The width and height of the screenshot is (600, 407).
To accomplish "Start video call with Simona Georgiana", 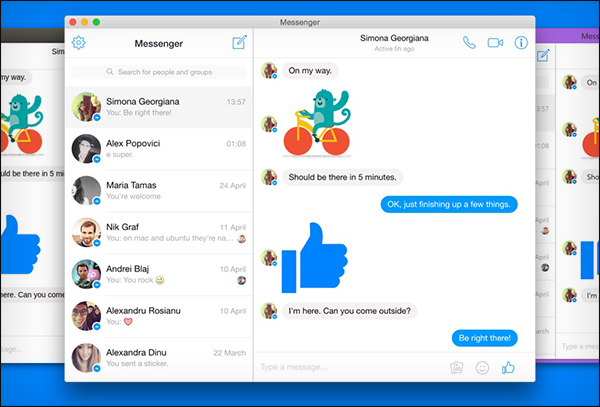I will click(x=495, y=42).
